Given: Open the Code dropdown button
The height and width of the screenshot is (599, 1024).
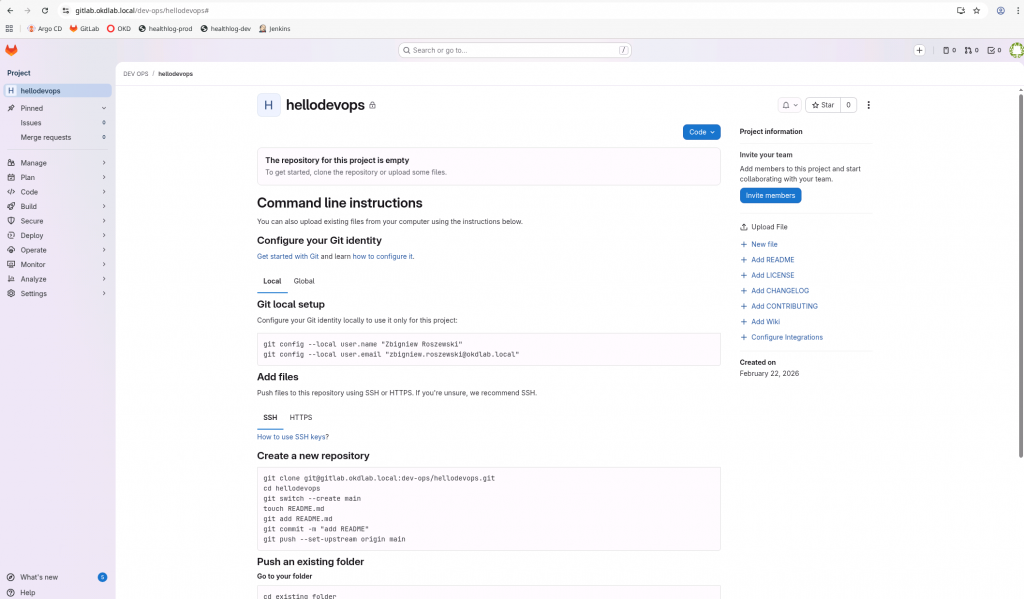Looking at the screenshot, I should [x=701, y=132].
